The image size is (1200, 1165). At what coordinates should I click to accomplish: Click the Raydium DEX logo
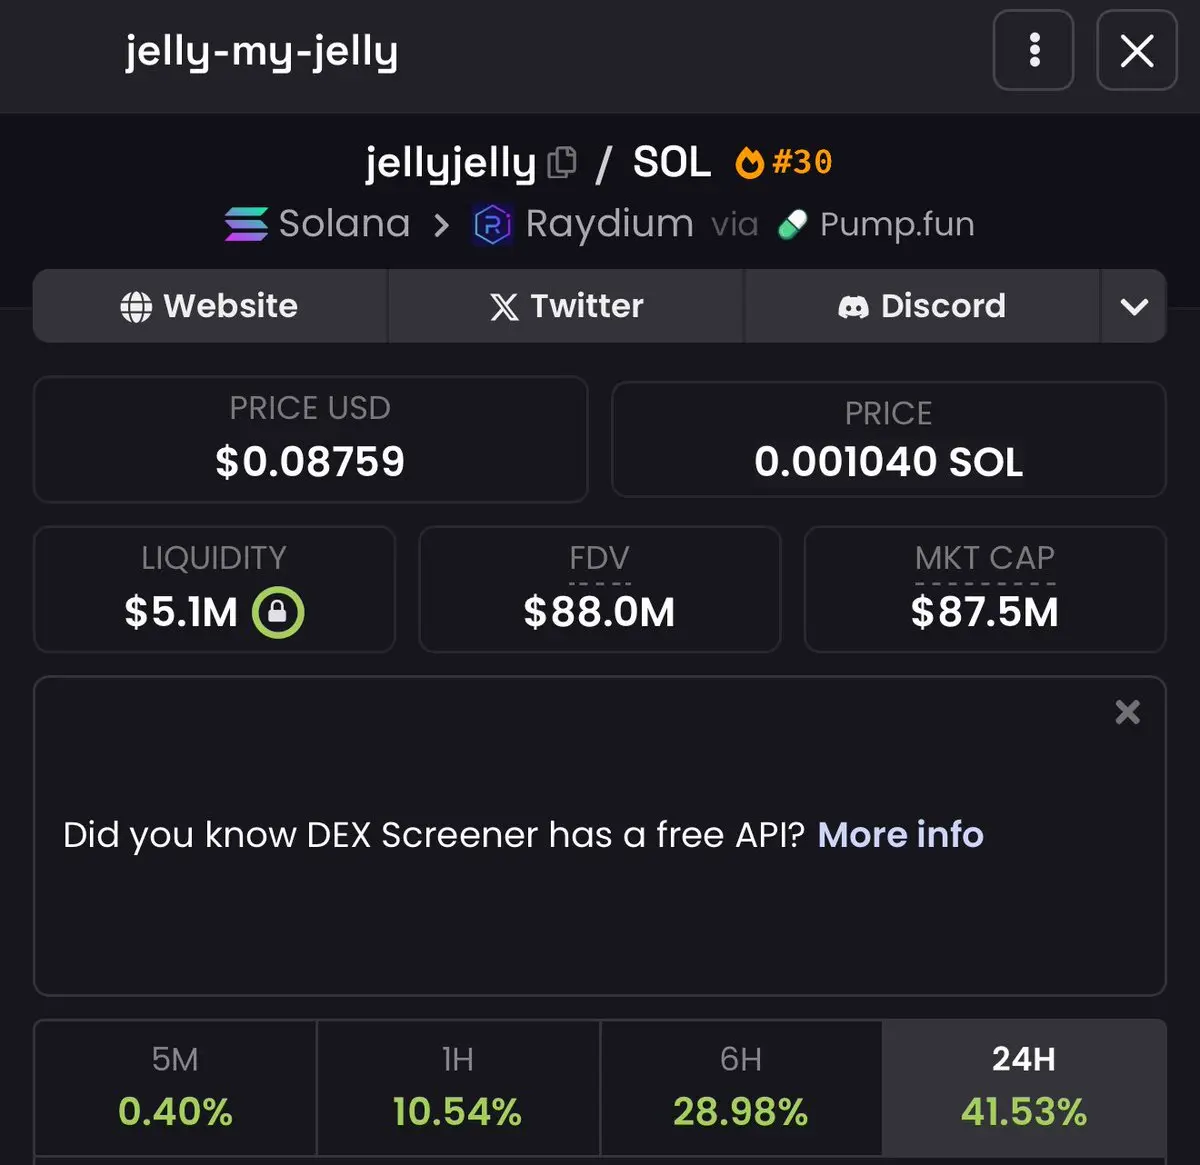(492, 225)
